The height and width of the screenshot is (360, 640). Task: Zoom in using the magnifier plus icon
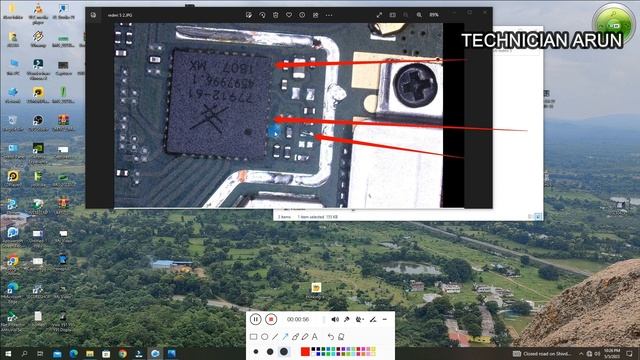click(419, 15)
